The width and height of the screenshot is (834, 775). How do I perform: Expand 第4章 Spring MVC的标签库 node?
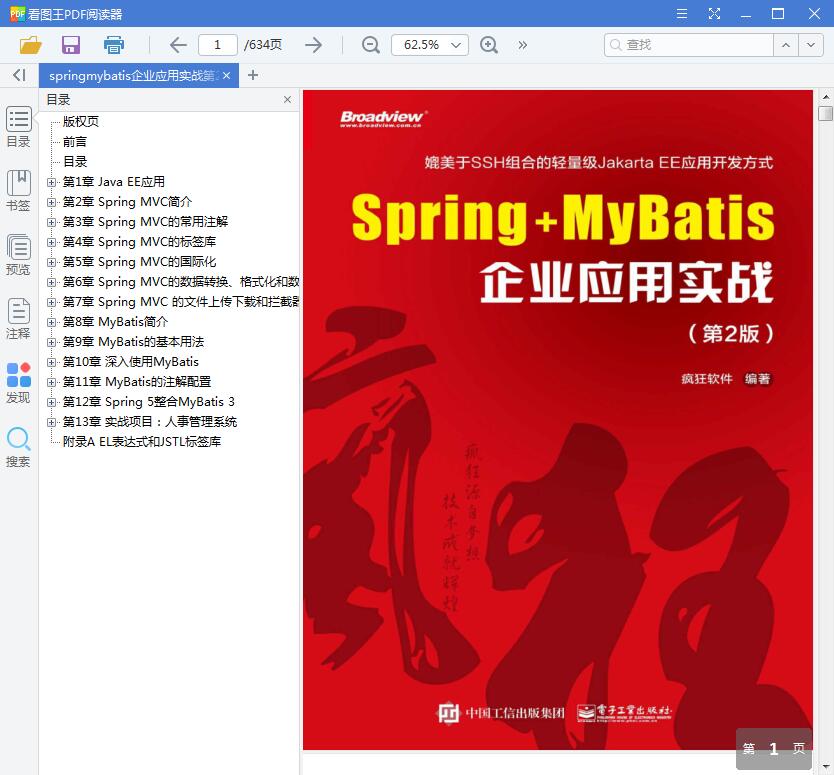[x=51, y=243]
